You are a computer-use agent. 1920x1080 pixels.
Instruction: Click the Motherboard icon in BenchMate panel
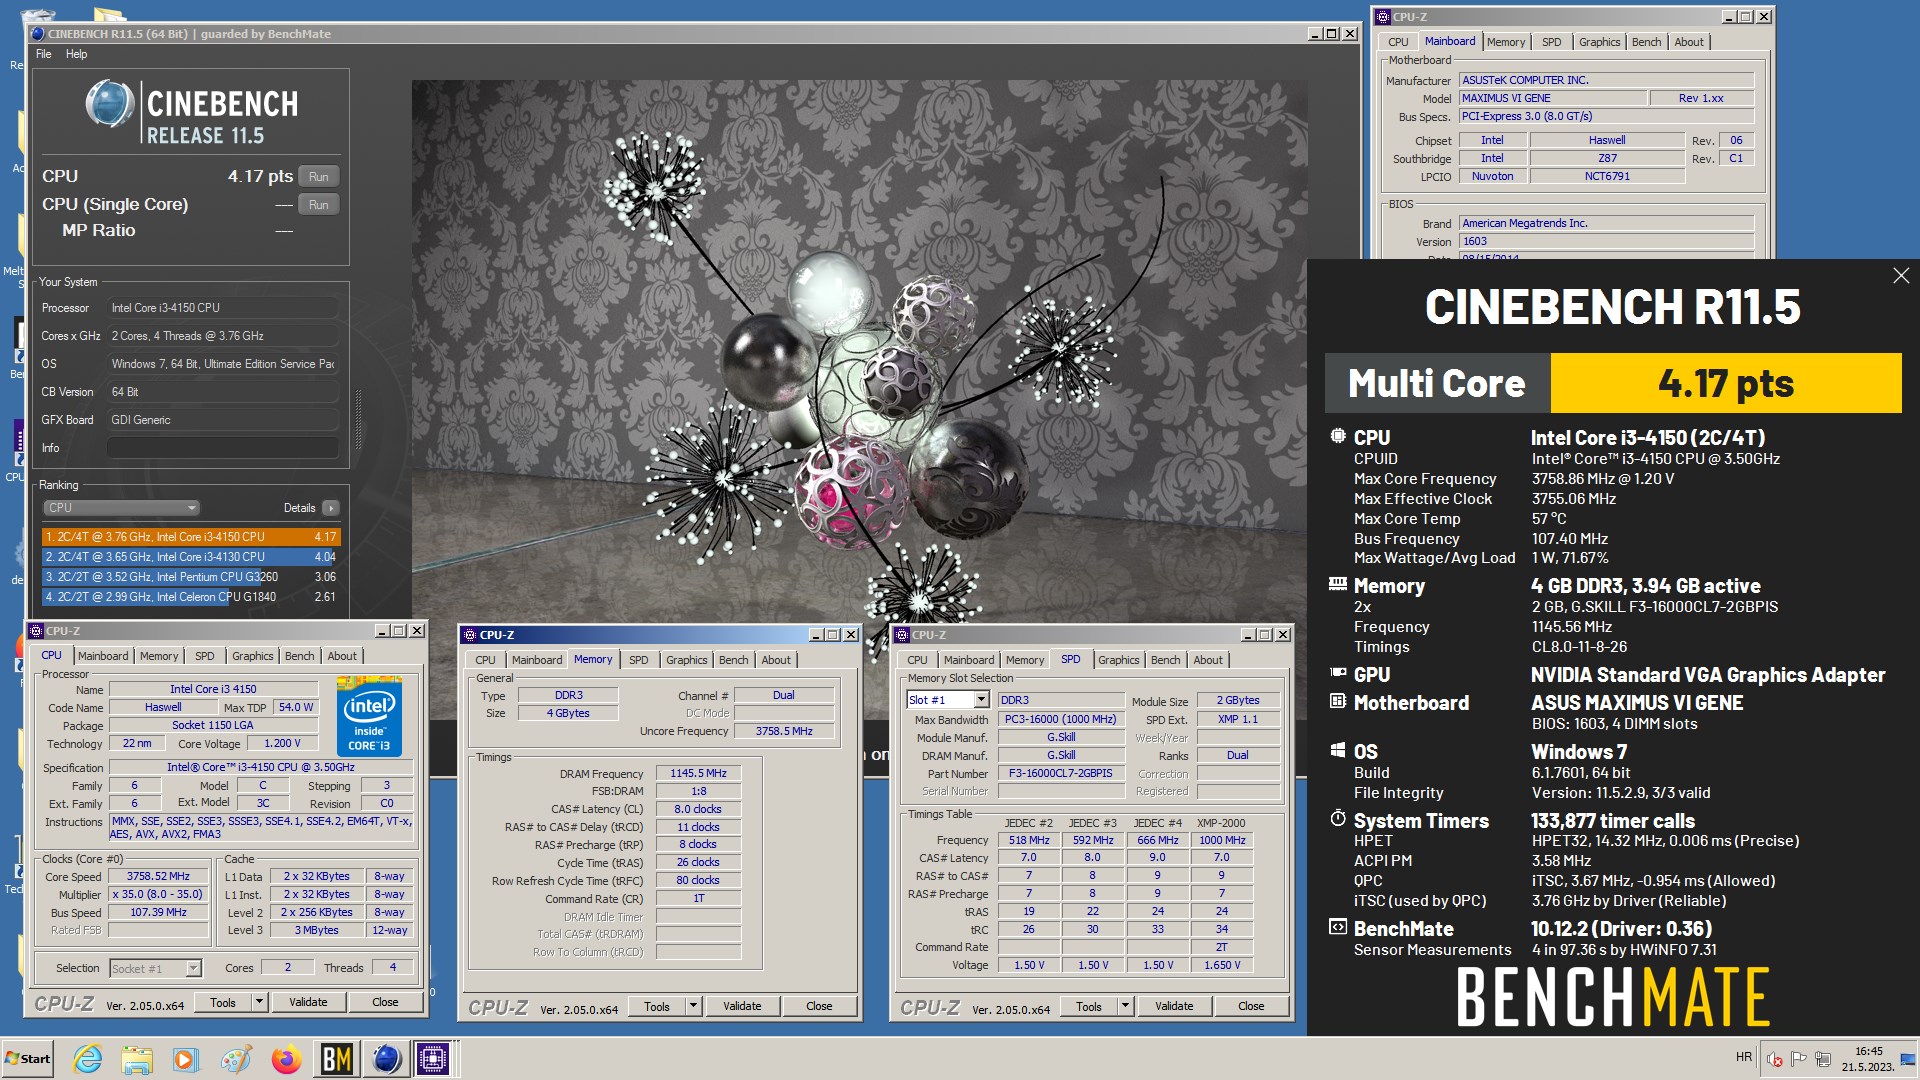click(1337, 702)
